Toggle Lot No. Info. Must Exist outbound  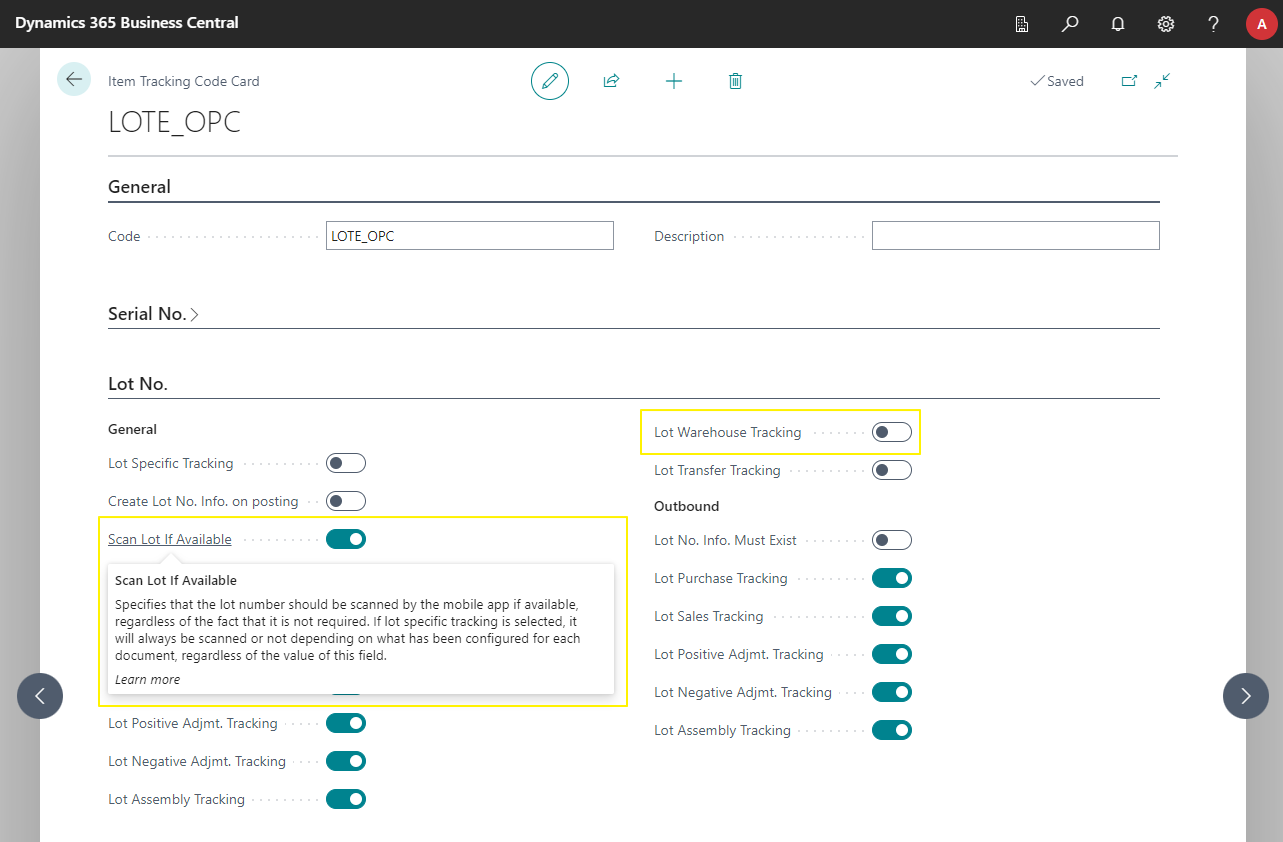(x=892, y=540)
